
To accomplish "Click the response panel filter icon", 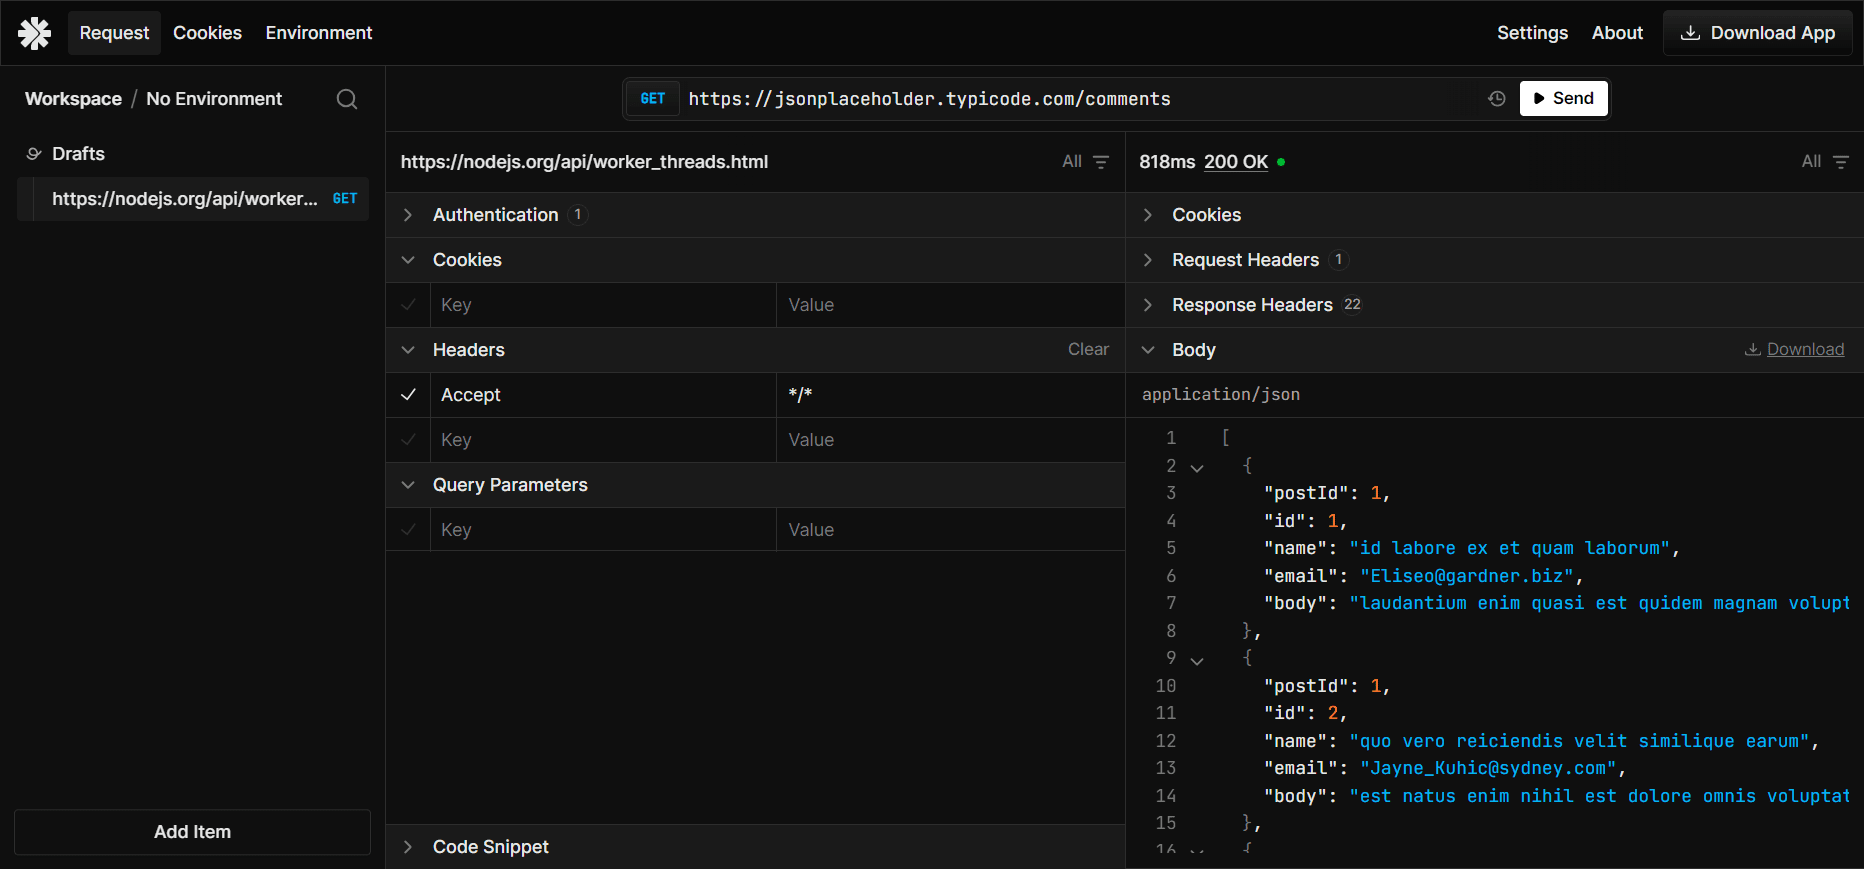I will (x=1840, y=162).
